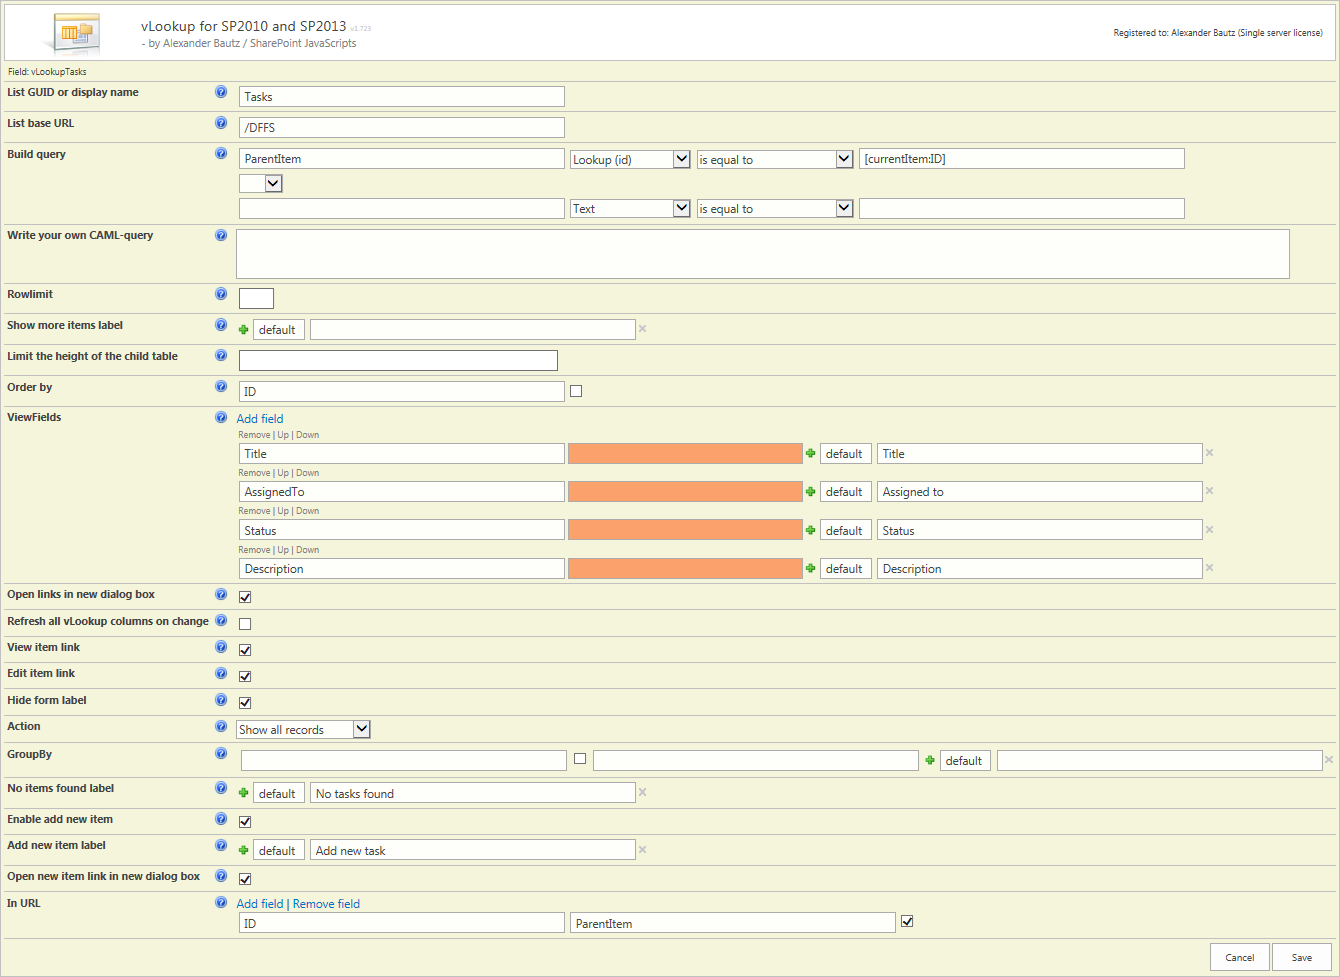Viewport: 1340px width, 977px height.
Task: Open help for "Action"
Action: pyautogui.click(x=221, y=726)
